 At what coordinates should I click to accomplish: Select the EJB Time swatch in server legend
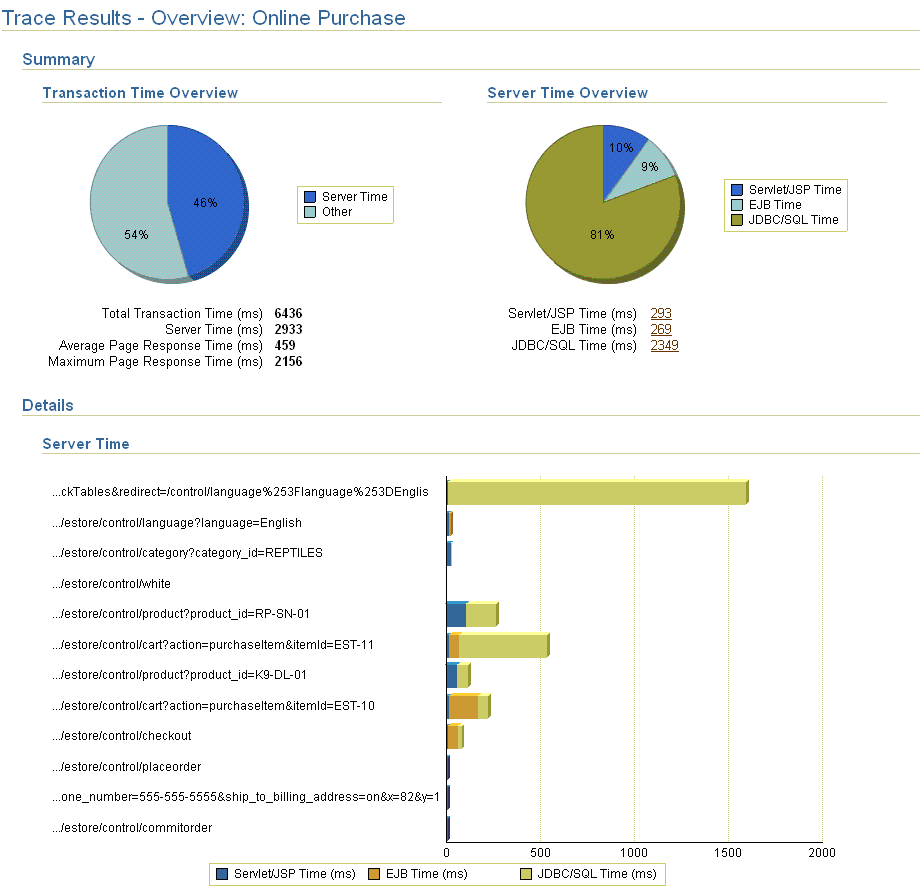736,204
